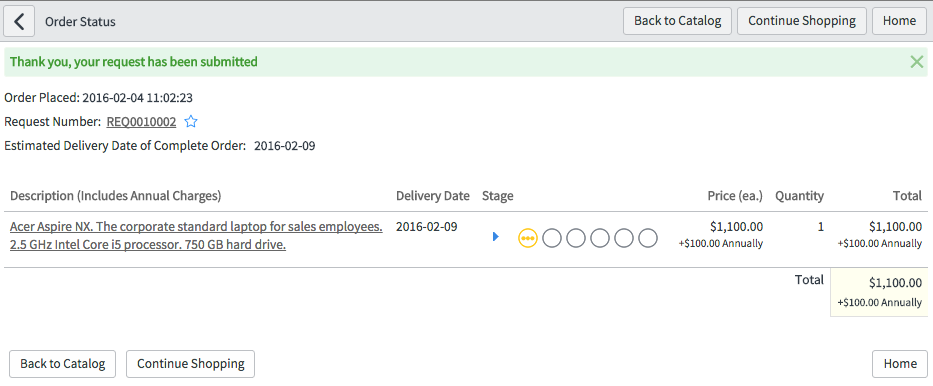Click the Price (ea.) column header
933x386 pixels.
click(735, 196)
